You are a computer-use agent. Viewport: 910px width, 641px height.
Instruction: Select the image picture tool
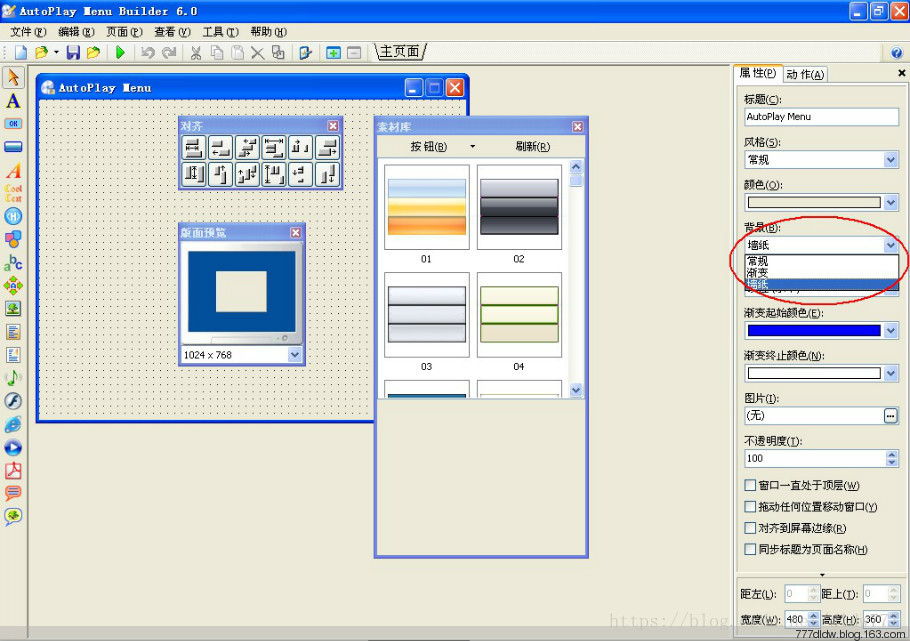coord(13,308)
